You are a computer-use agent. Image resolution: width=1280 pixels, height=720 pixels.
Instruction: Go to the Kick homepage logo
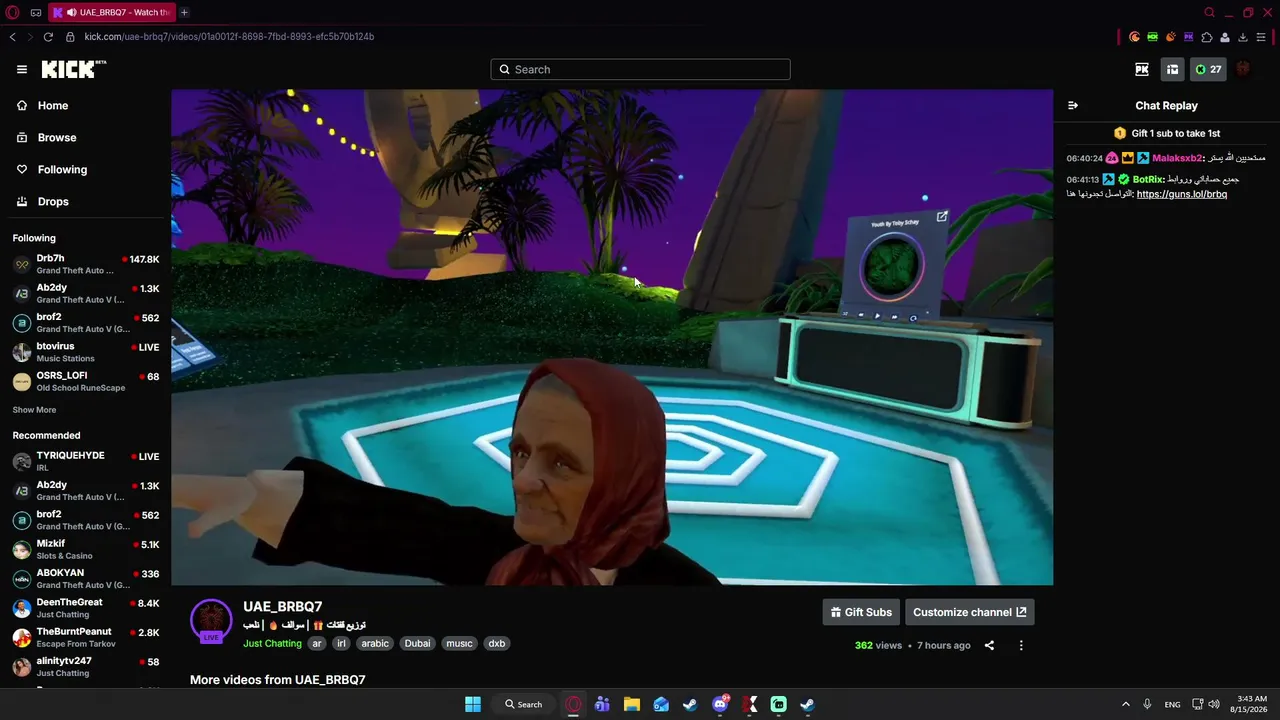click(x=73, y=69)
